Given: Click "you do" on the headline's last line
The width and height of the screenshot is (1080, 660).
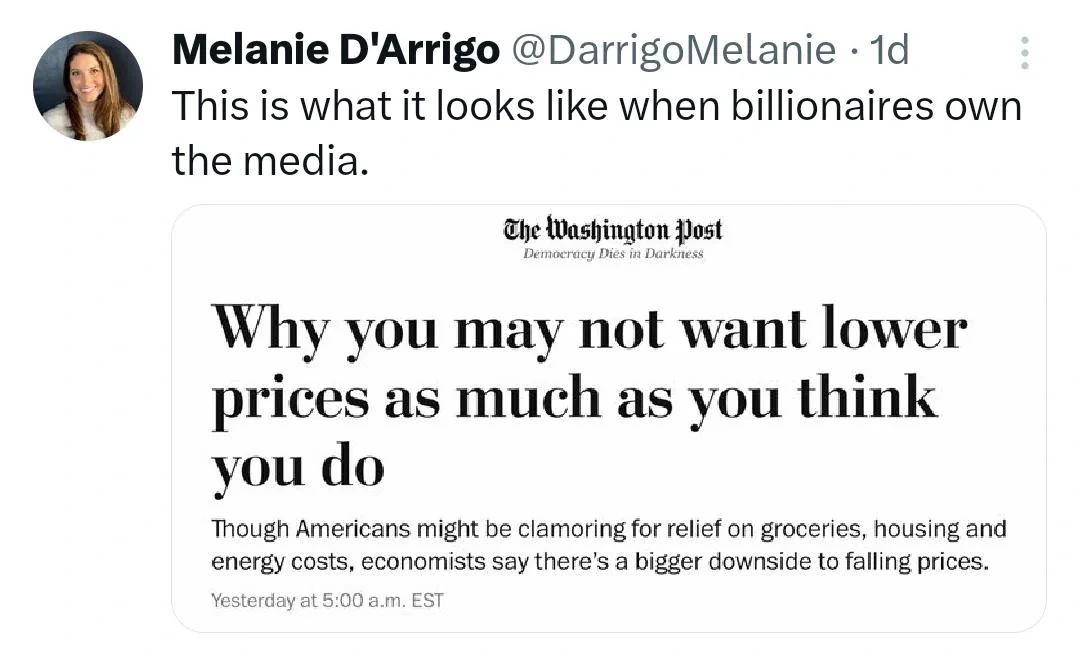Looking at the screenshot, I should click(297, 467).
